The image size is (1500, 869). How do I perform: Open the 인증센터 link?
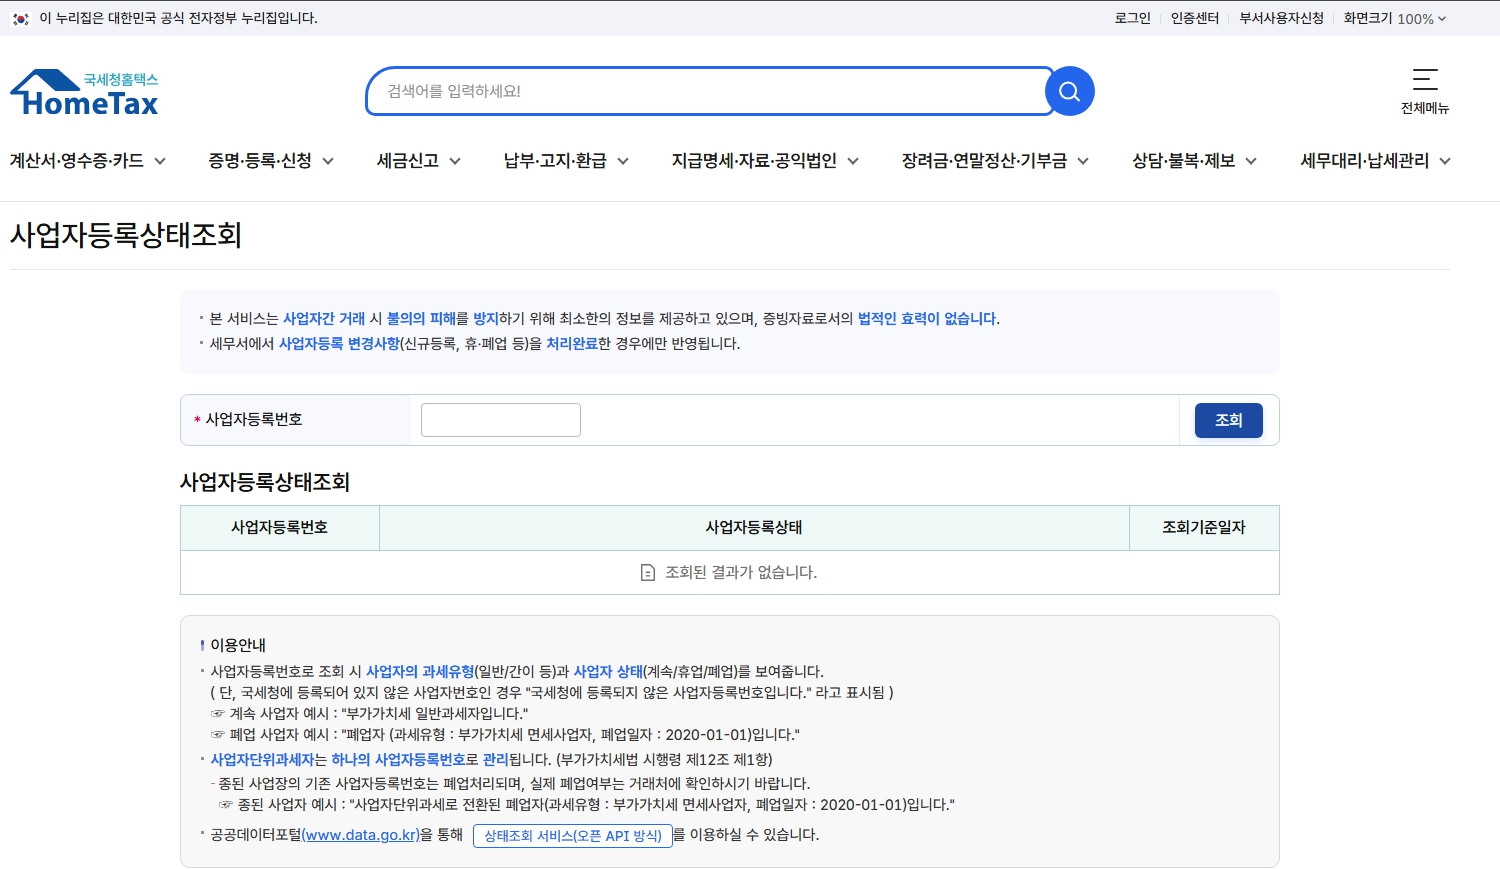point(1194,18)
